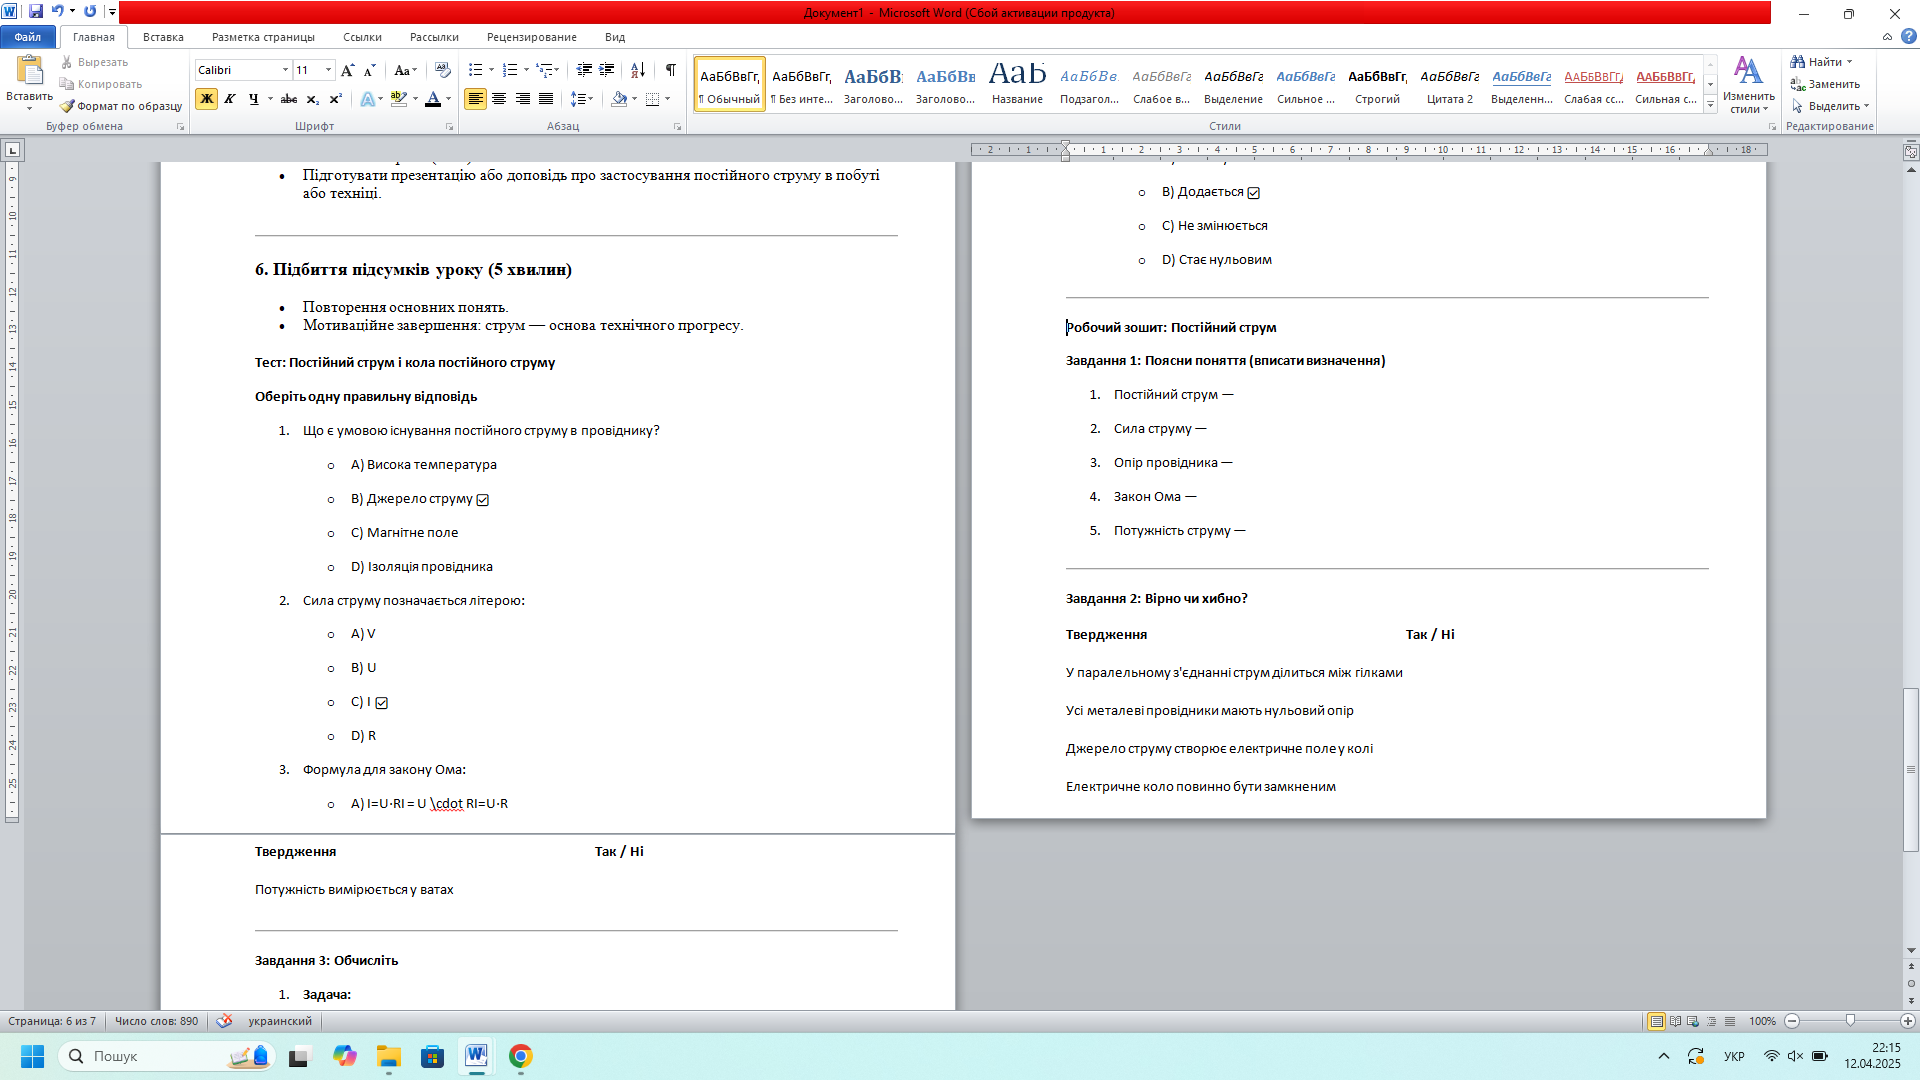Image resolution: width=1920 pixels, height=1080 pixels.
Task: Open Google Chrome from the taskbar
Action: [x=520, y=1056]
